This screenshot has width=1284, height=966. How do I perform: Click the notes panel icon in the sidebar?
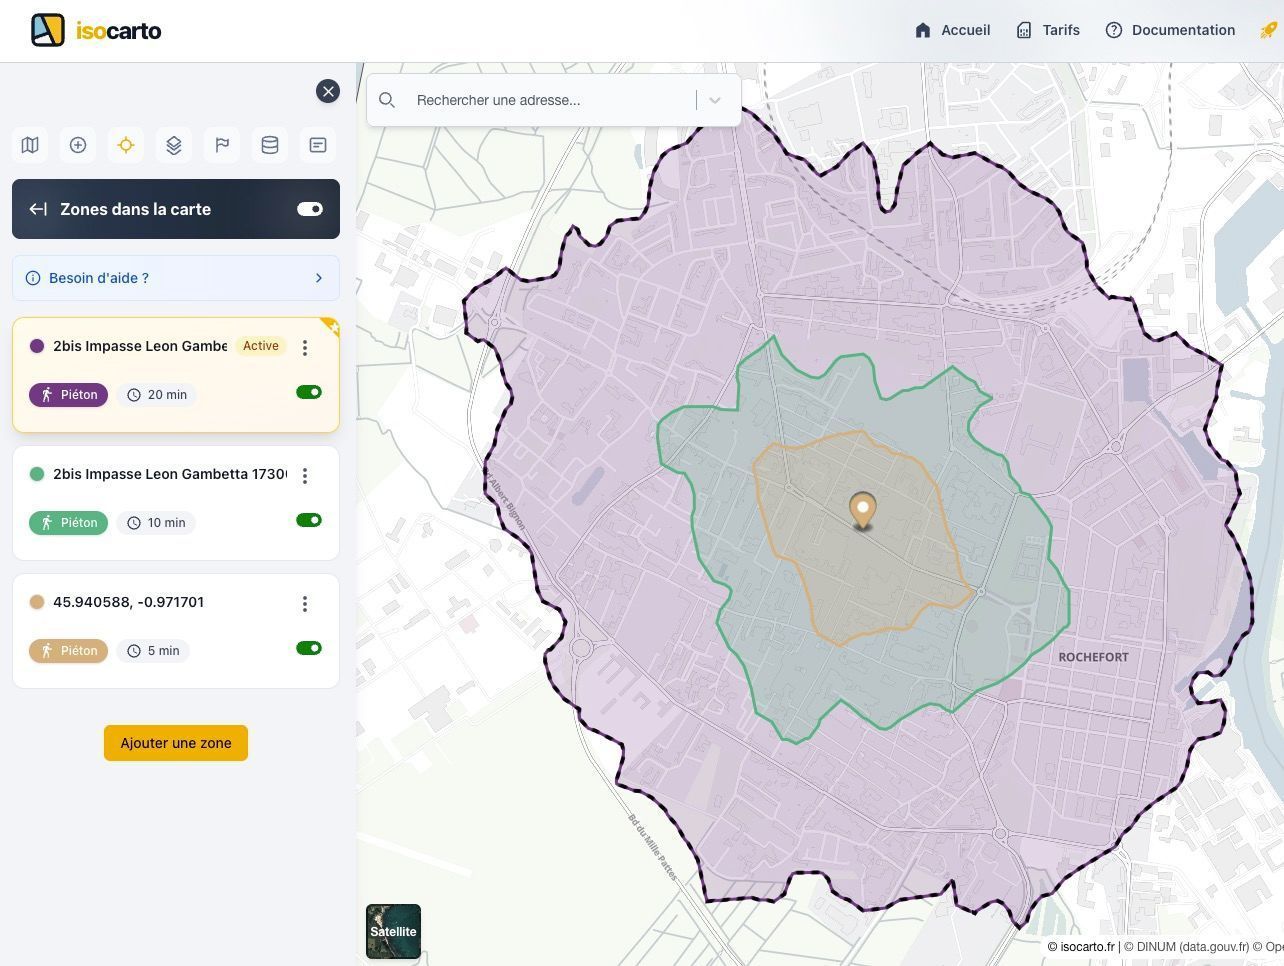point(317,145)
